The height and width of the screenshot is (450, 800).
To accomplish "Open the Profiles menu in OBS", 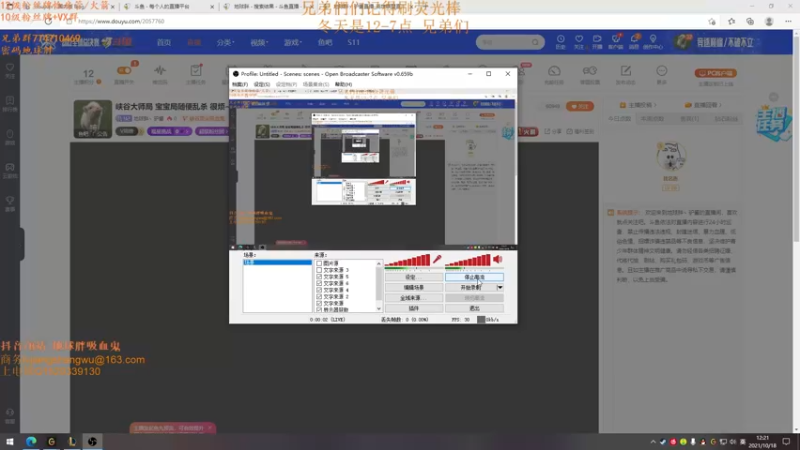I will click(286, 84).
